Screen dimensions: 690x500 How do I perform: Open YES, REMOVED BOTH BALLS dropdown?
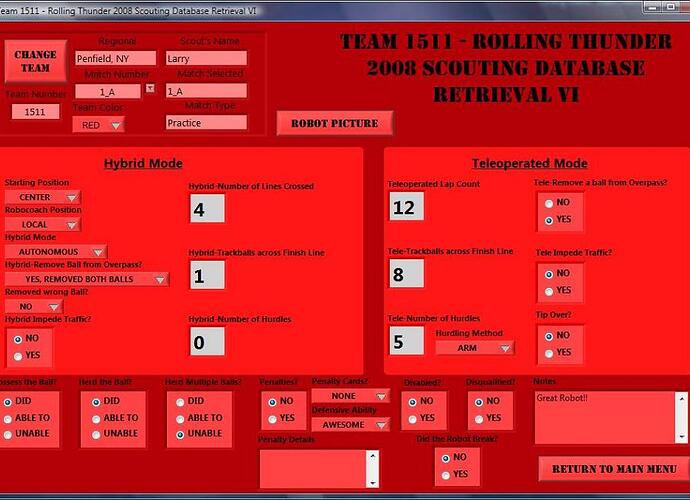pos(87,279)
